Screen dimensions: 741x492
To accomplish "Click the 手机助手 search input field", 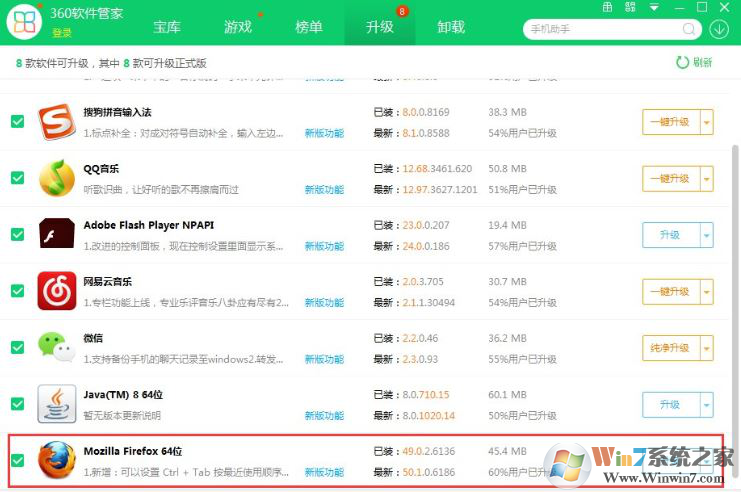I will coord(598,29).
